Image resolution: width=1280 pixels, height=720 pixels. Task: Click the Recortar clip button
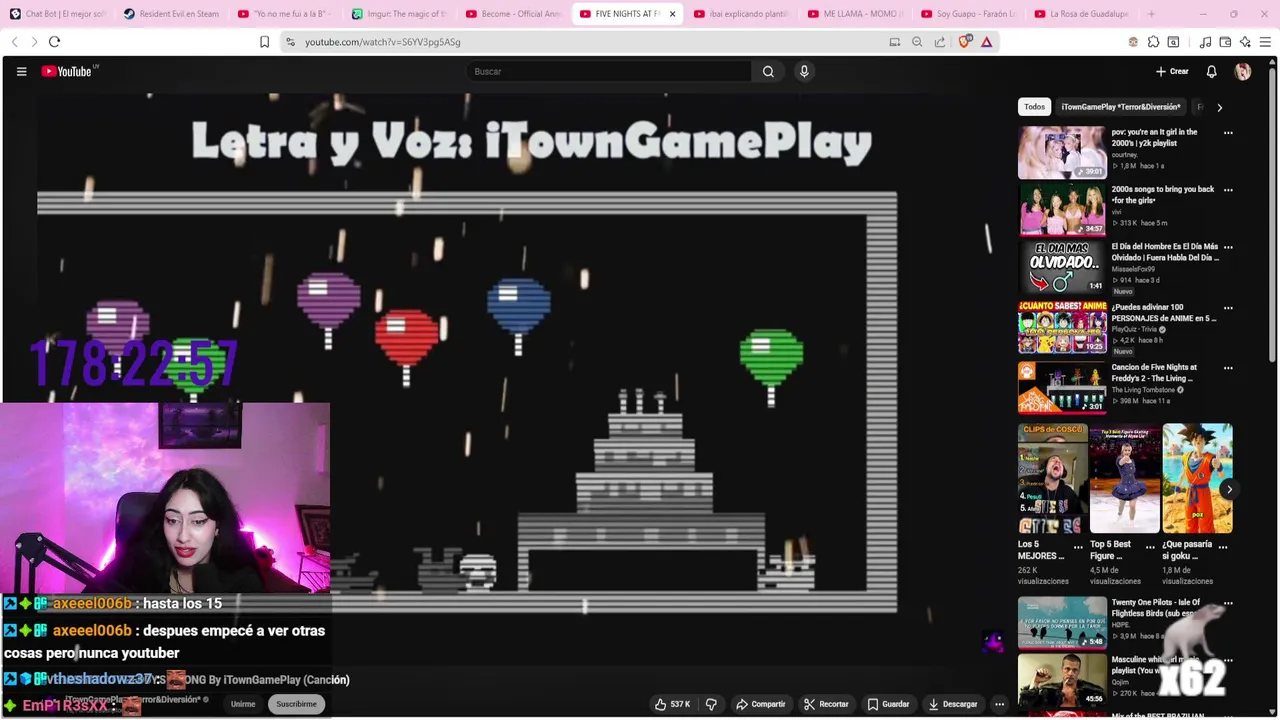pyautogui.click(x=827, y=704)
